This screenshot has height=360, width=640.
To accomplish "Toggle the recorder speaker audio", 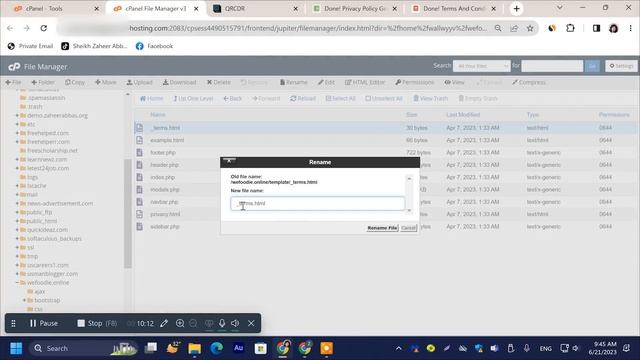I will point(235,323).
